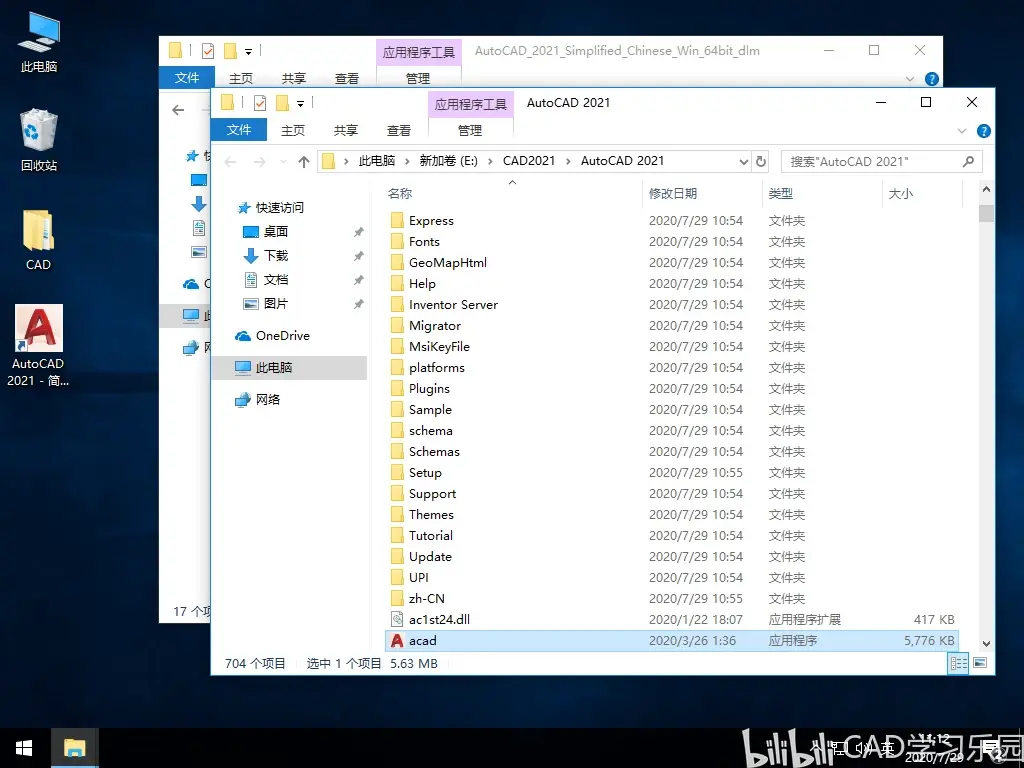Select 快速访问 in navigation pane
Image resolution: width=1024 pixels, height=768 pixels.
(280, 208)
